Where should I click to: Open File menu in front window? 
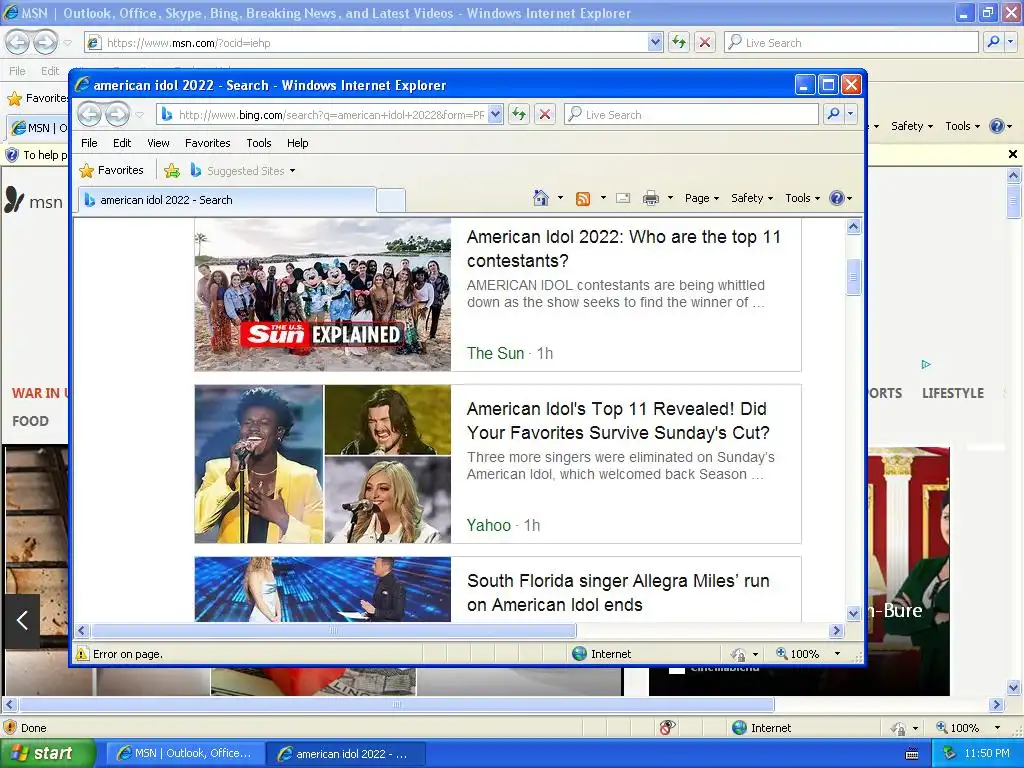(x=89, y=143)
